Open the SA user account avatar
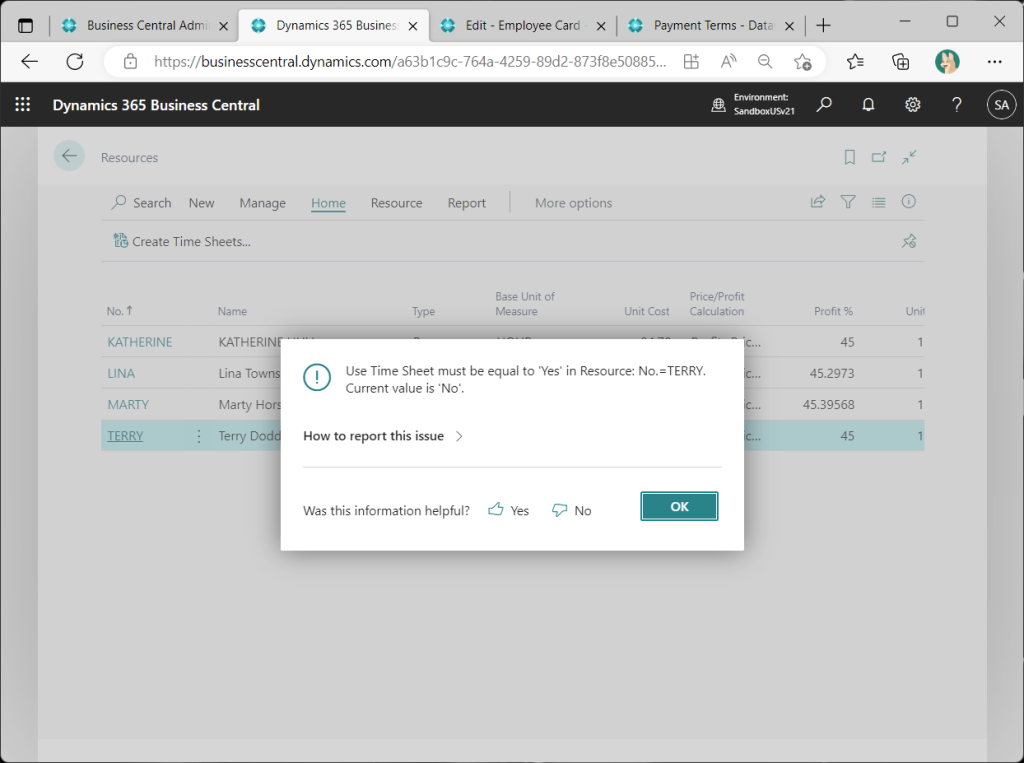 point(1001,105)
